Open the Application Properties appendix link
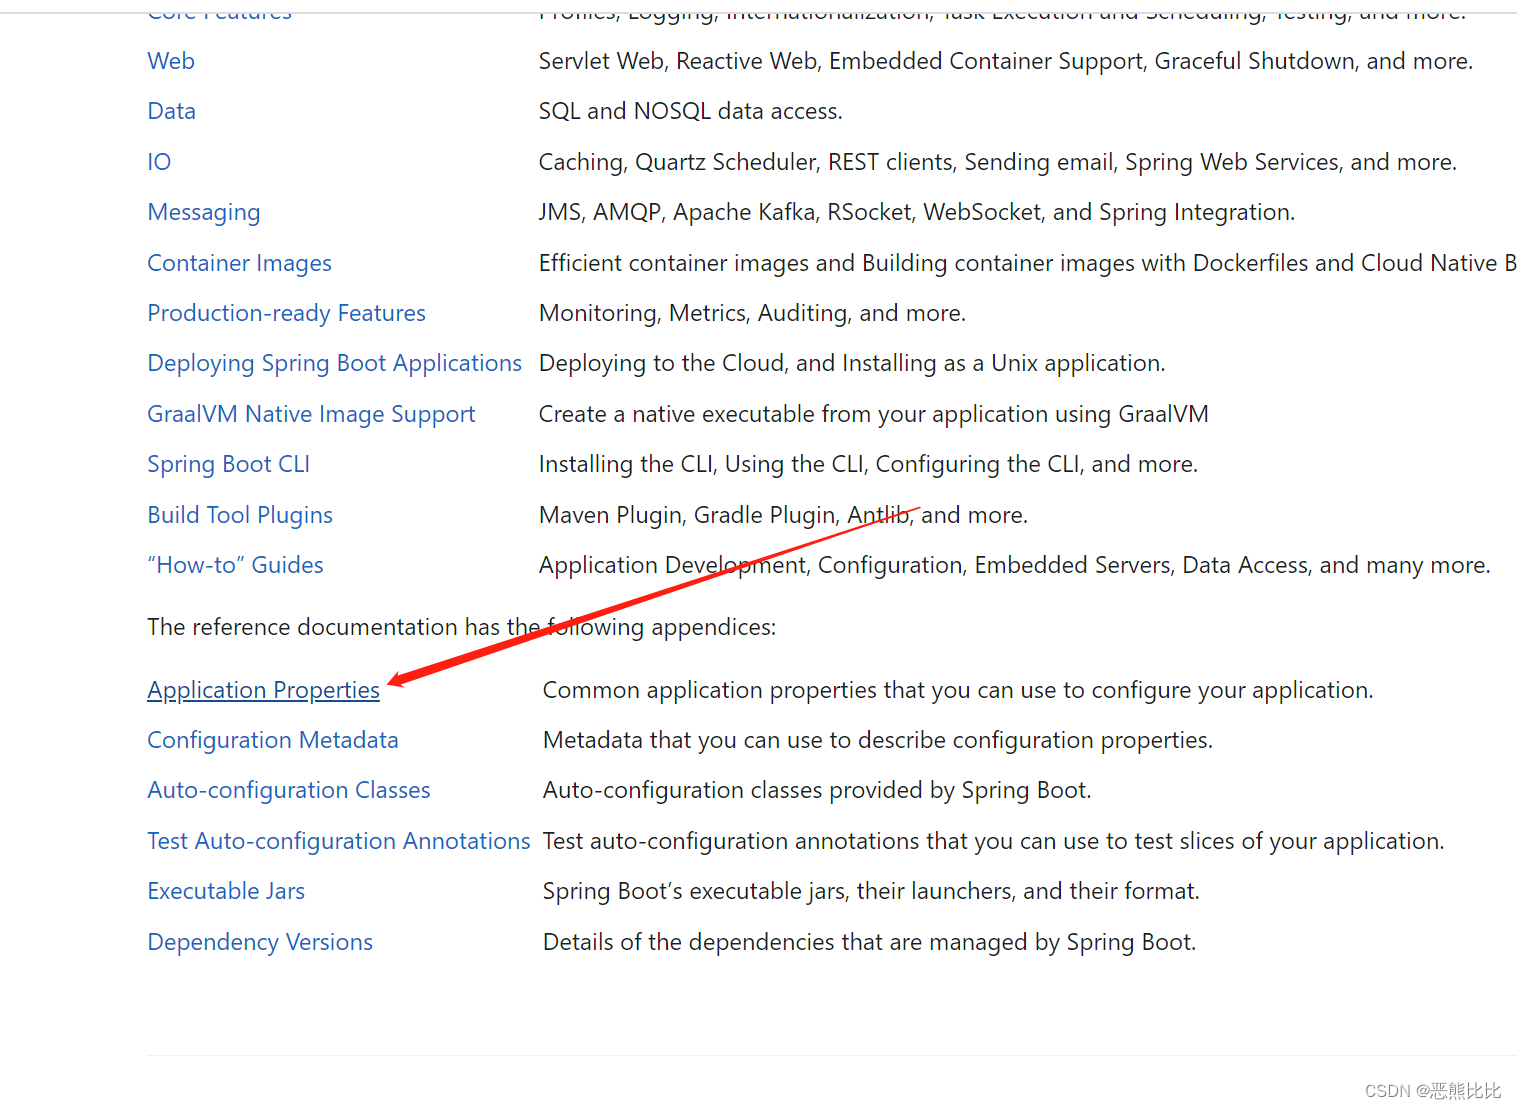Image resolution: width=1517 pixels, height=1109 pixels. pos(264,690)
